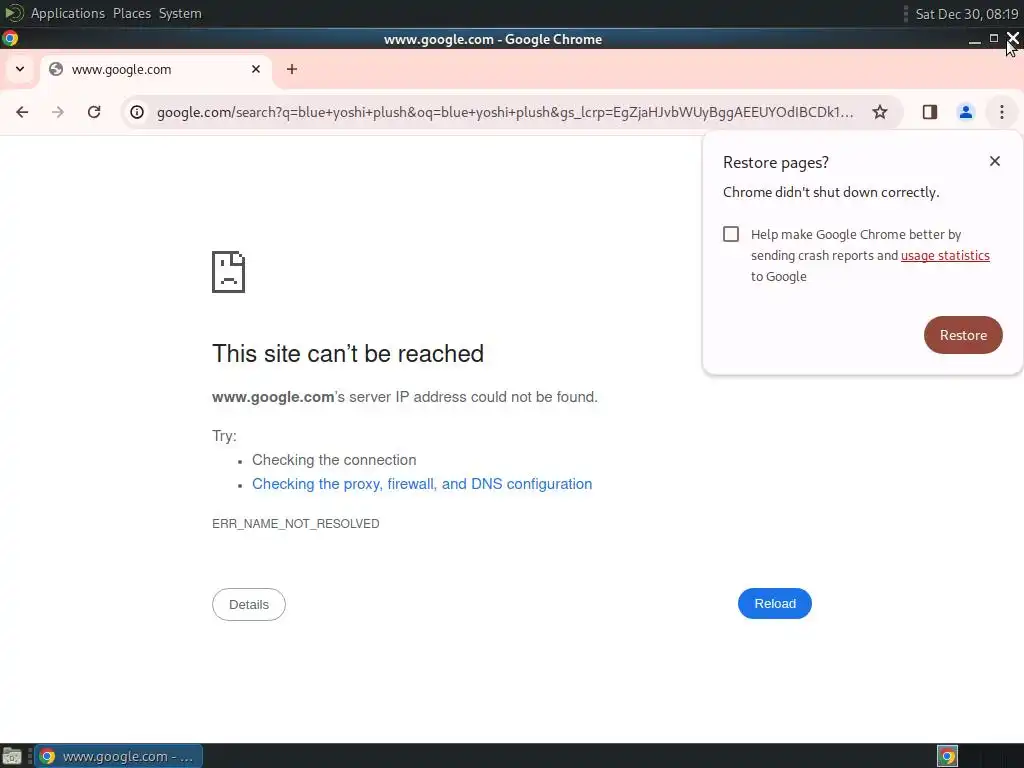The image size is (1024, 768).
Task: Open the Places menu
Action: click(x=132, y=13)
